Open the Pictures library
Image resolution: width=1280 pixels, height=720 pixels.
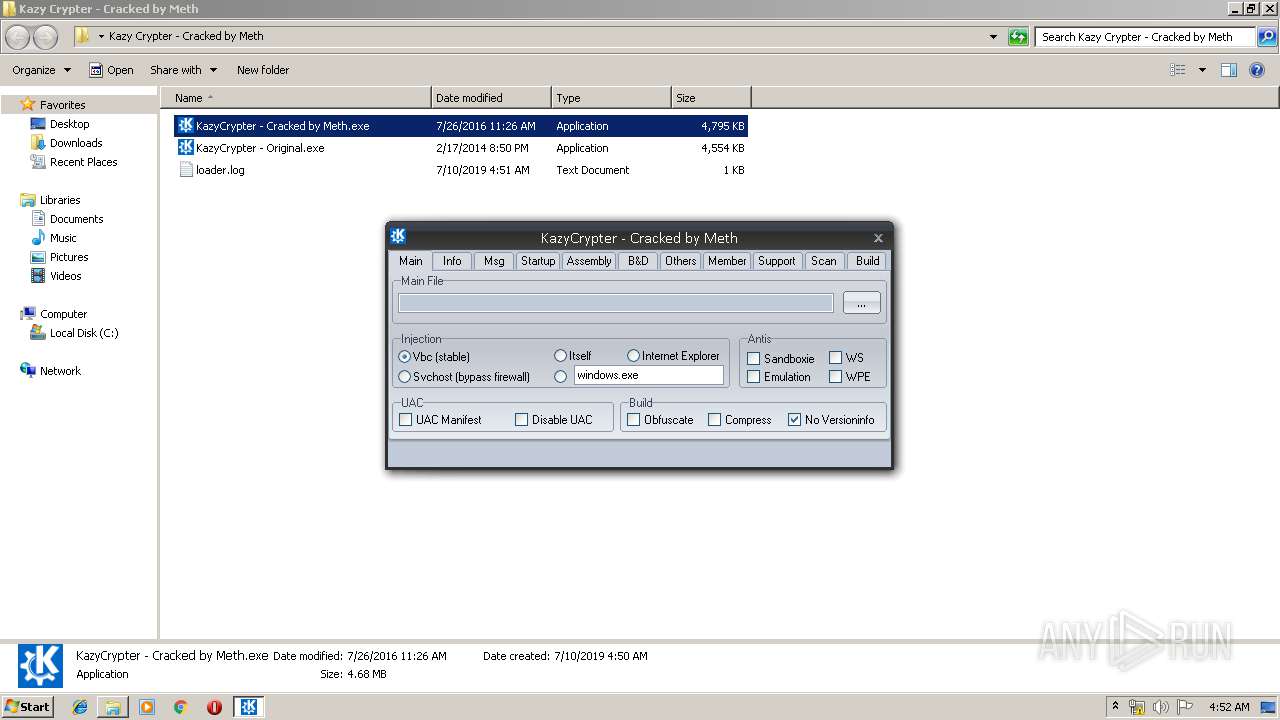point(60,257)
